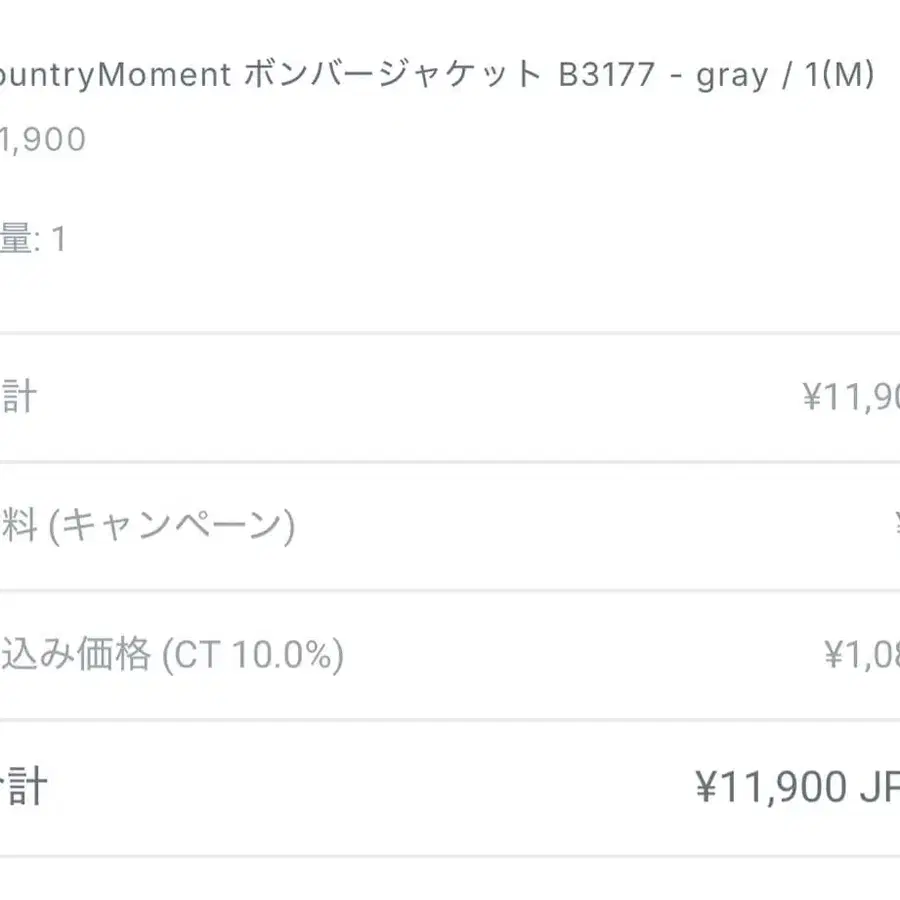Image resolution: width=900 pixels, height=900 pixels.
Task: Click the quantity value 1
Action: tap(57, 240)
